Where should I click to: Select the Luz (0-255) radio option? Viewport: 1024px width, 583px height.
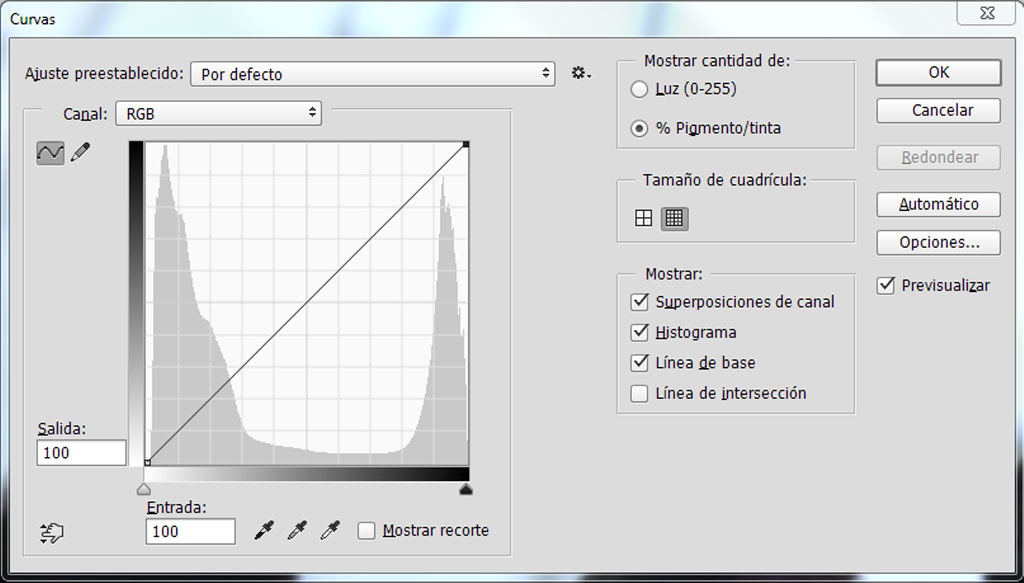[639, 89]
